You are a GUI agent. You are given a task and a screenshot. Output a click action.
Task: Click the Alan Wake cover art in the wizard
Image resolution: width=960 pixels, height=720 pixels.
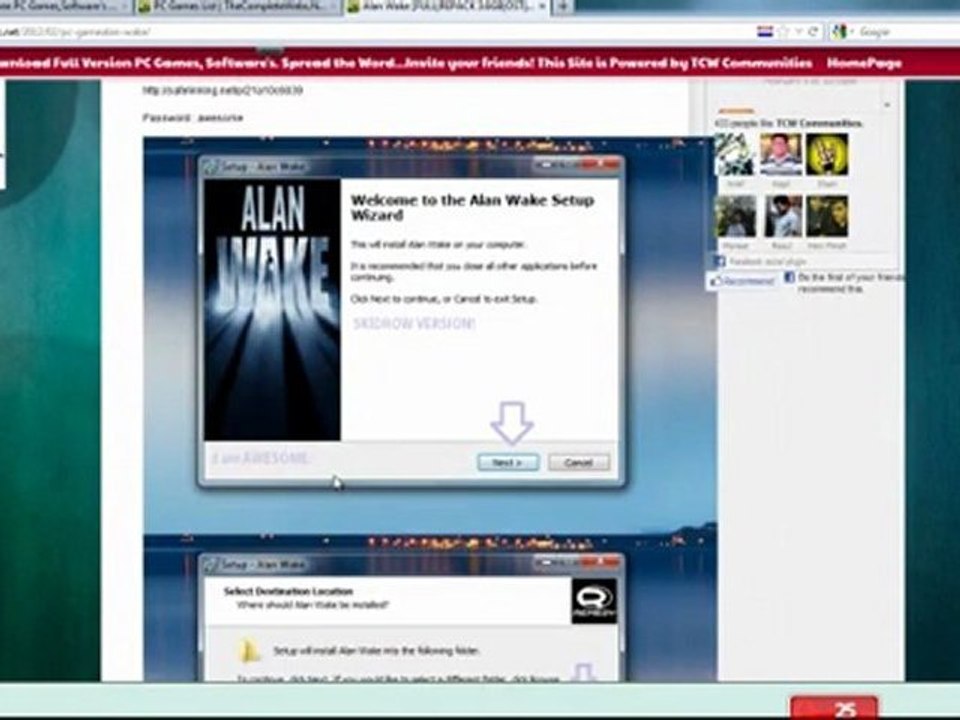pyautogui.click(x=272, y=309)
